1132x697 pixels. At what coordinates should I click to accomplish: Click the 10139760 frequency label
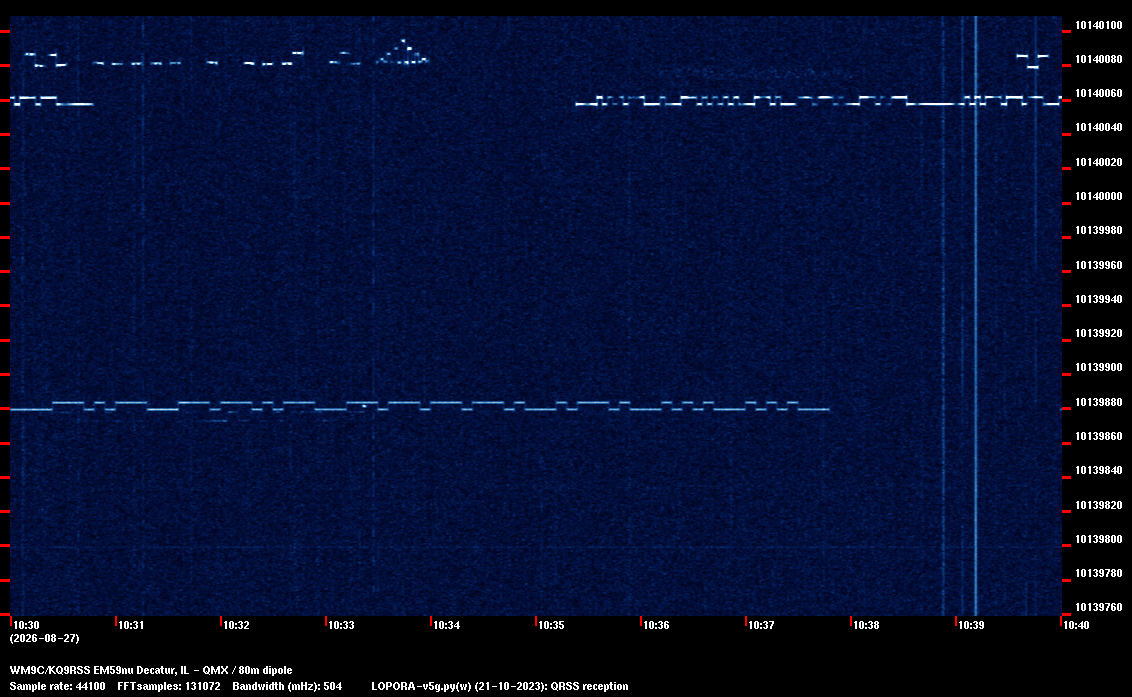click(x=1099, y=607)
